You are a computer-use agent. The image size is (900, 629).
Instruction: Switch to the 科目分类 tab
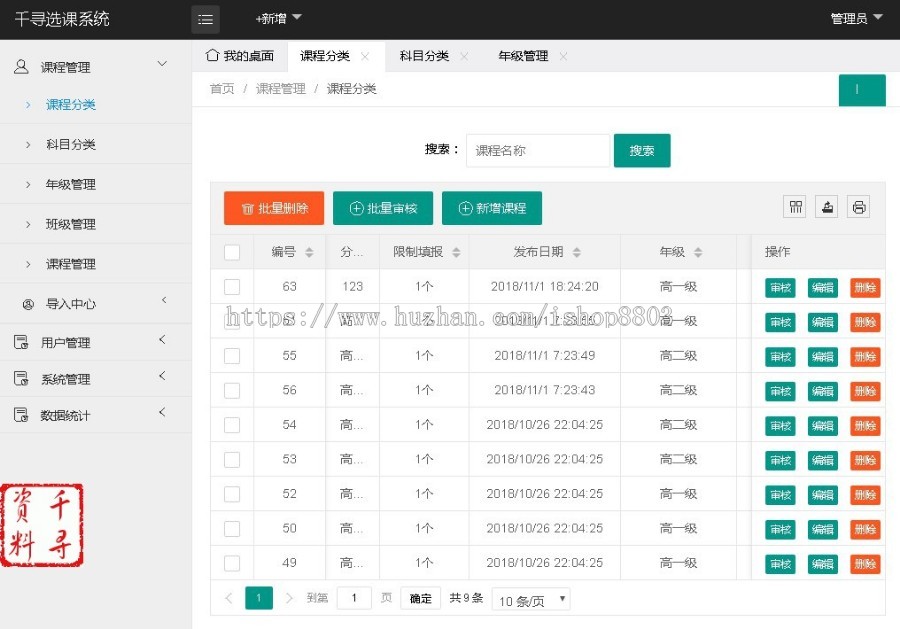pyautogui.click(x=422, y=56)
